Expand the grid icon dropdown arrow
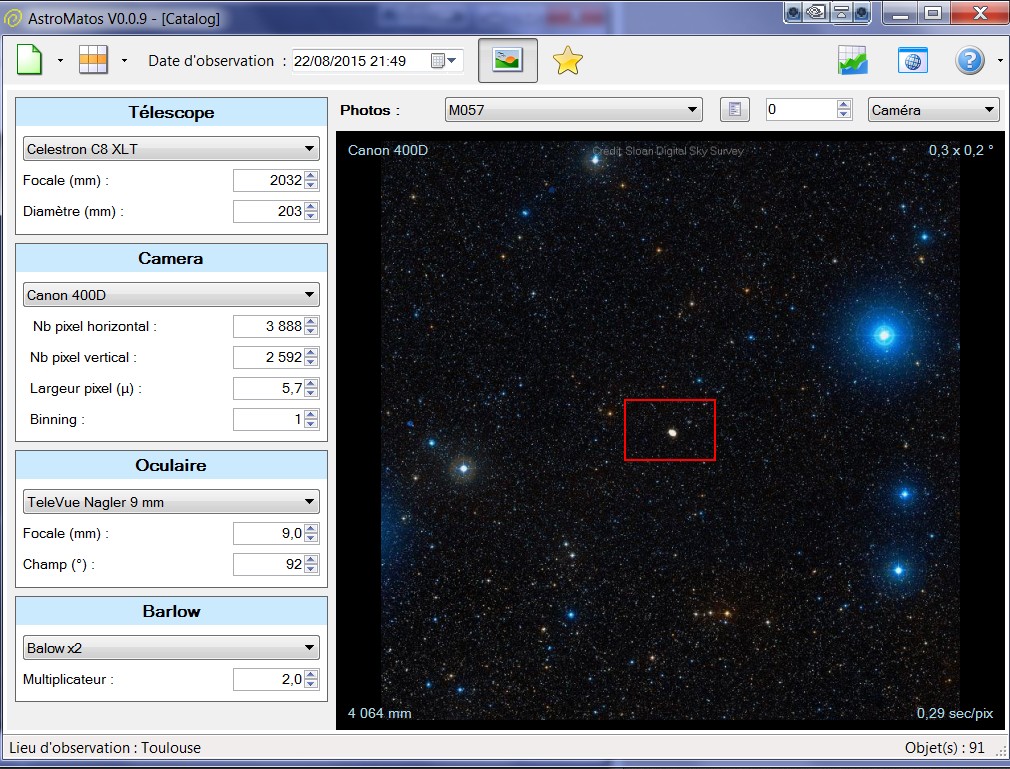1010x769 pixels. 124,61
